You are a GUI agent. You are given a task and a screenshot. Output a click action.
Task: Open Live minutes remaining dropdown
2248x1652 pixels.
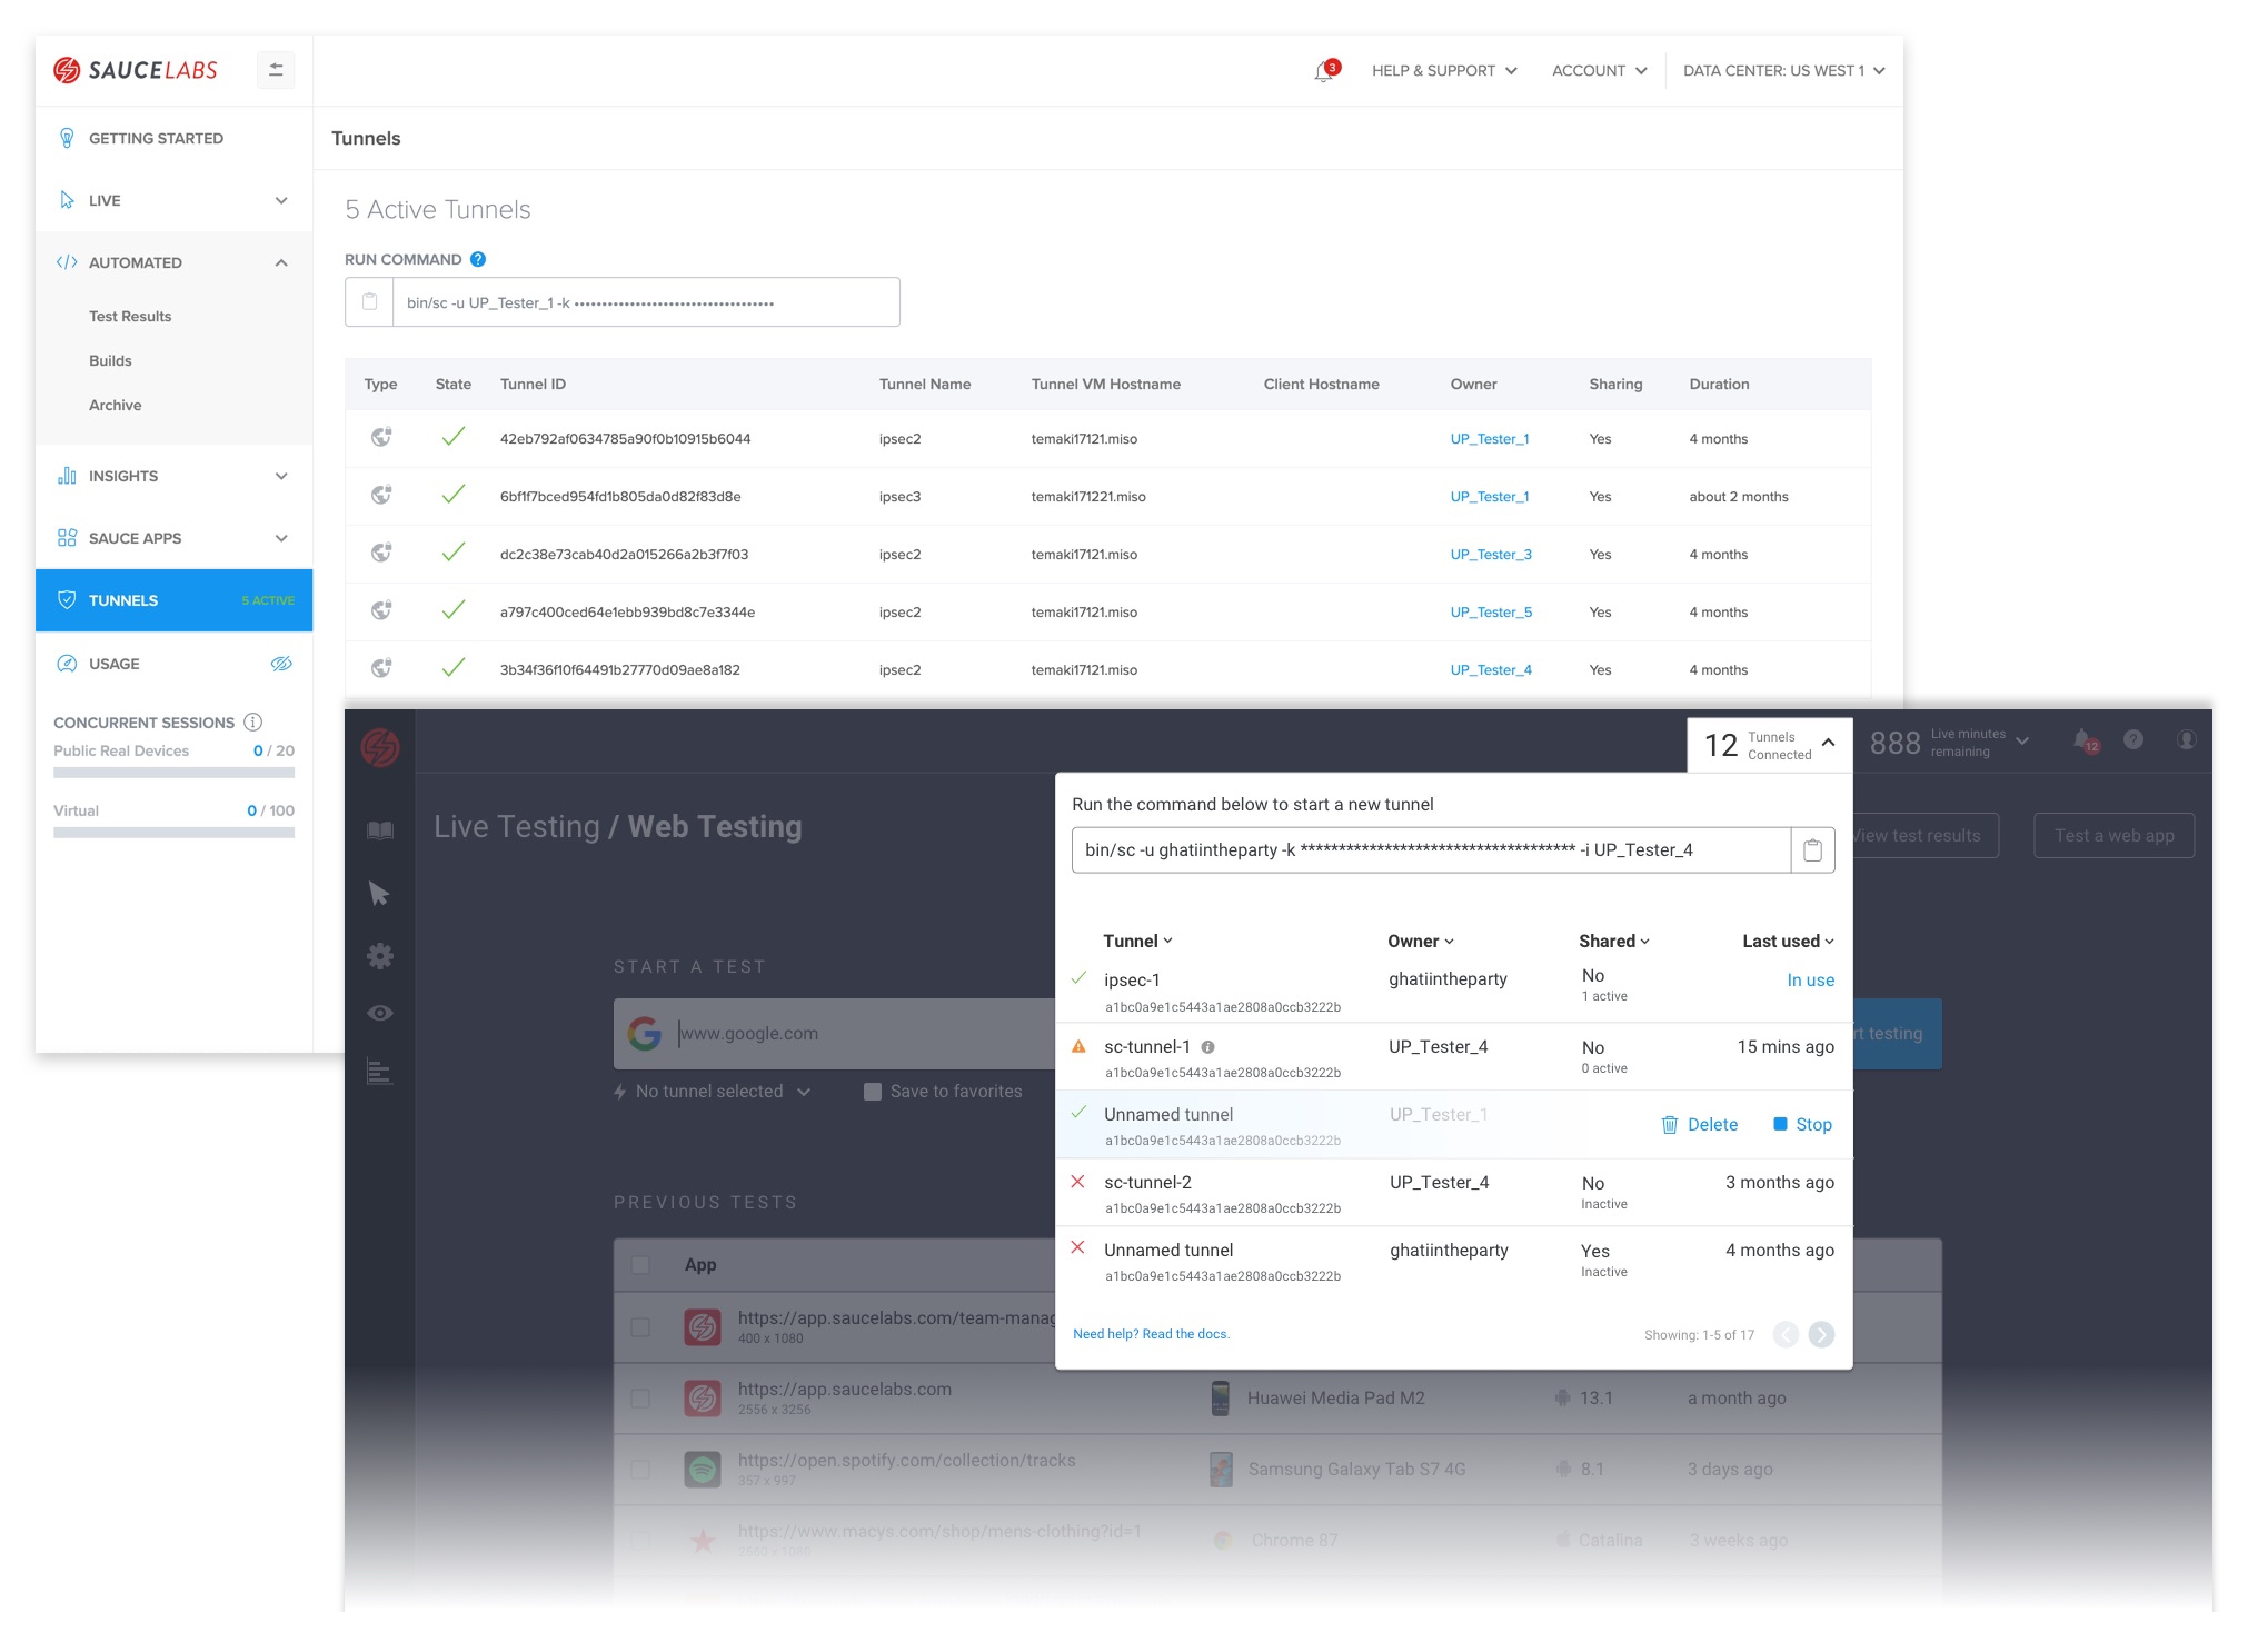[x=1949, y=743]
